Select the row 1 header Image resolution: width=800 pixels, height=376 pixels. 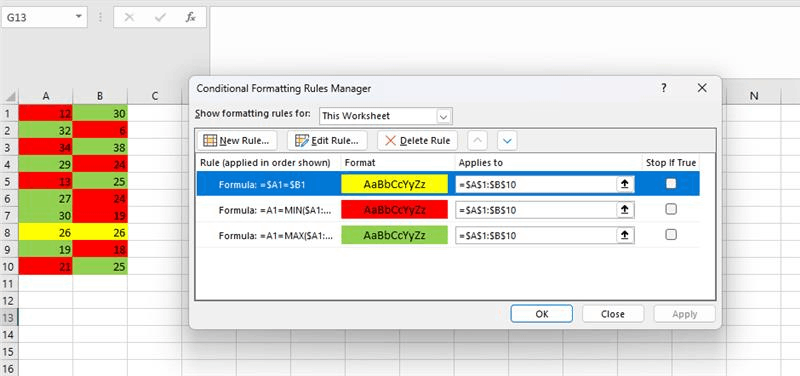pyautogui.click(x=9, y=113)
